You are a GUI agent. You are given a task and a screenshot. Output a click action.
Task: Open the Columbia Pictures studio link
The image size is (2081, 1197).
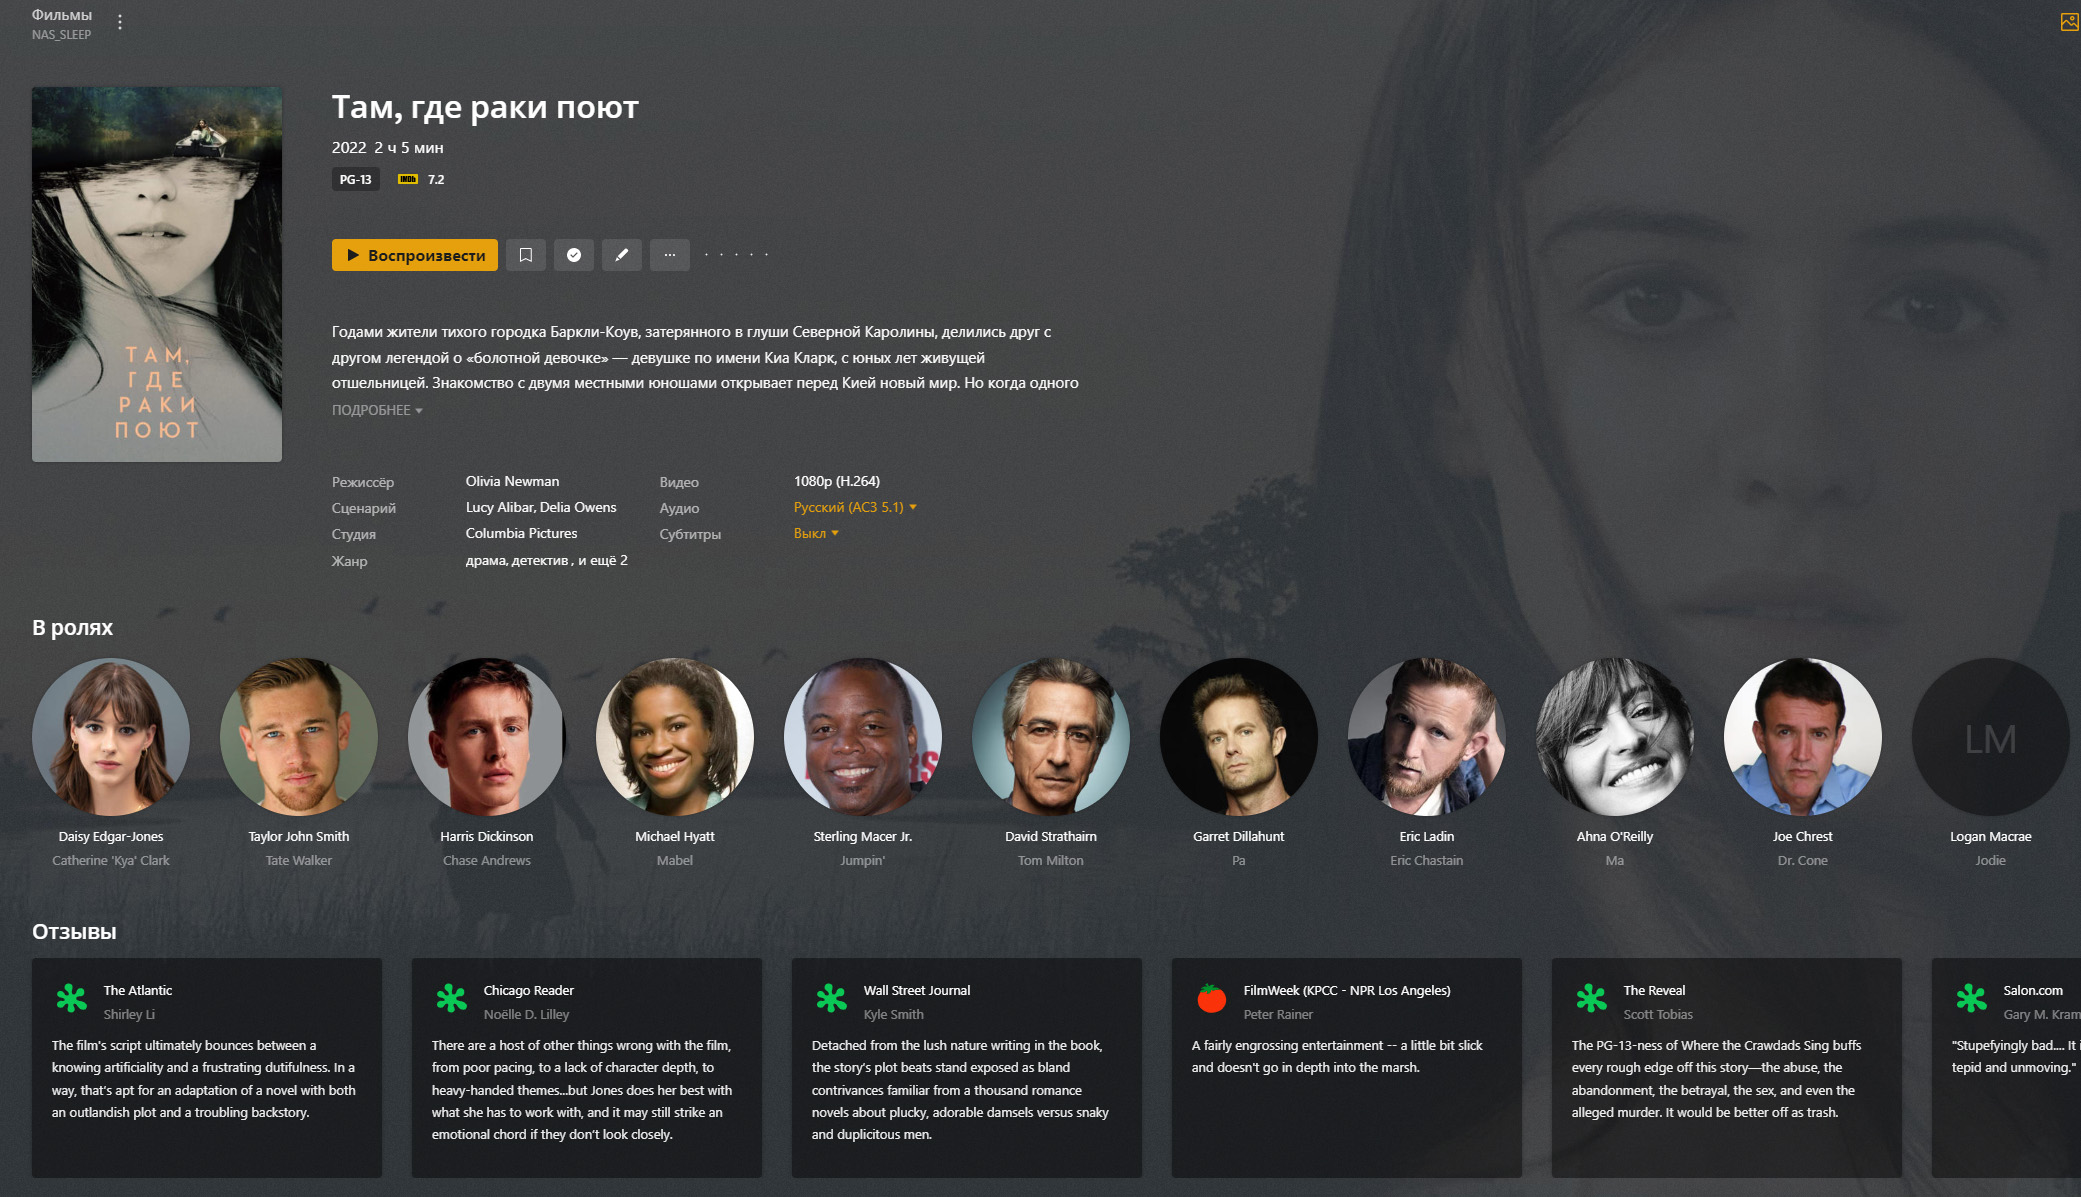pyautogui.click(x=521, y=533)
